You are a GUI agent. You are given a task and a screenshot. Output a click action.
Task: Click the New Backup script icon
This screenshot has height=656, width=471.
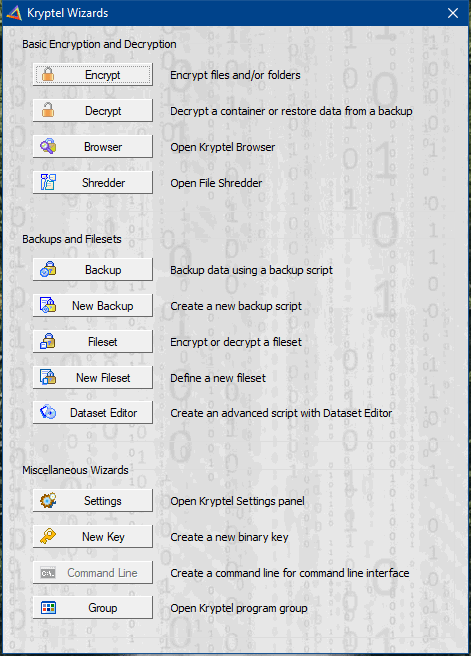(x=48, y=305)
